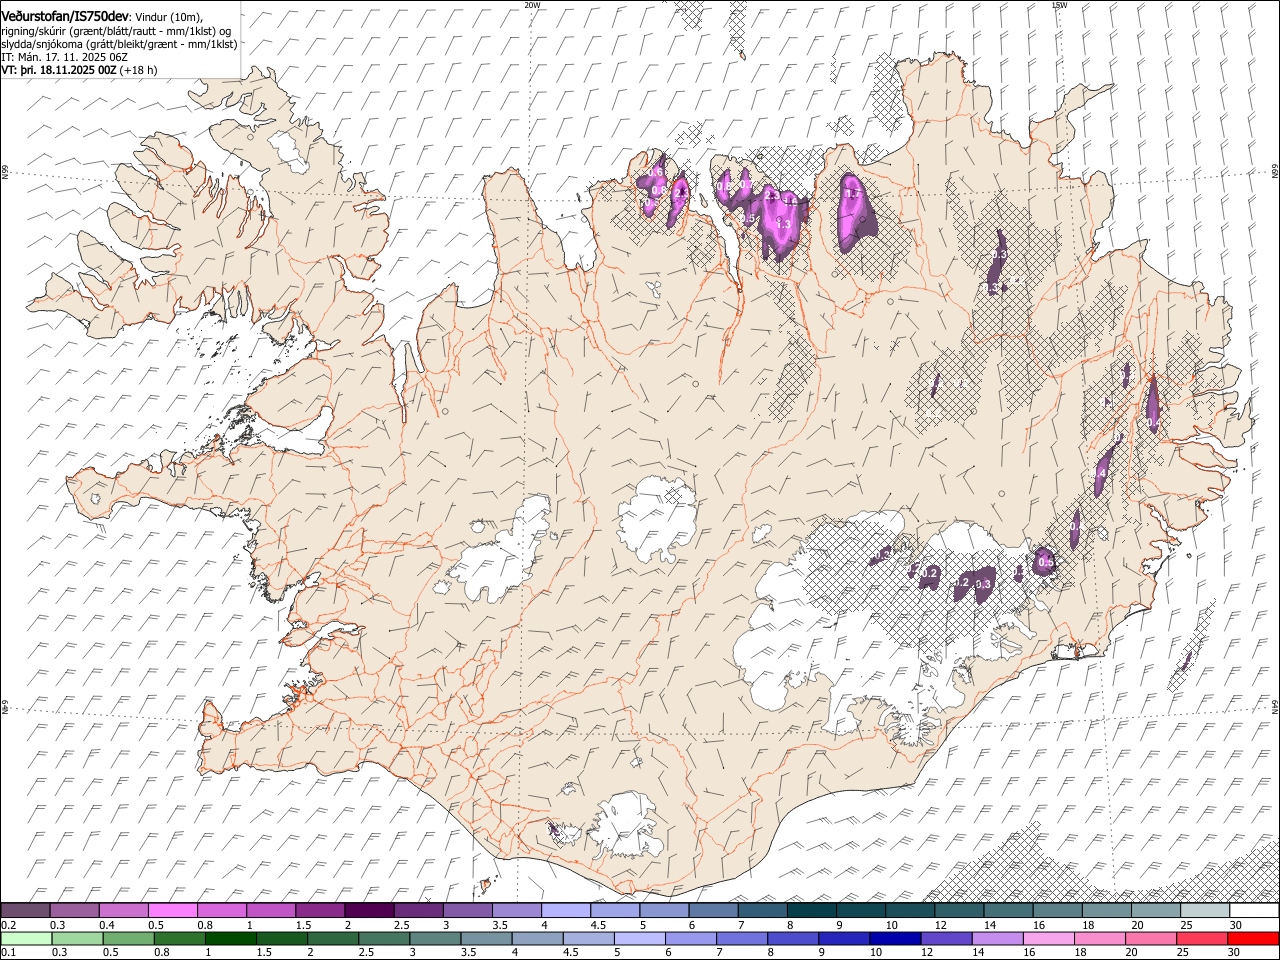Click the legend description line starting with slydda/snjókoma

119,44
